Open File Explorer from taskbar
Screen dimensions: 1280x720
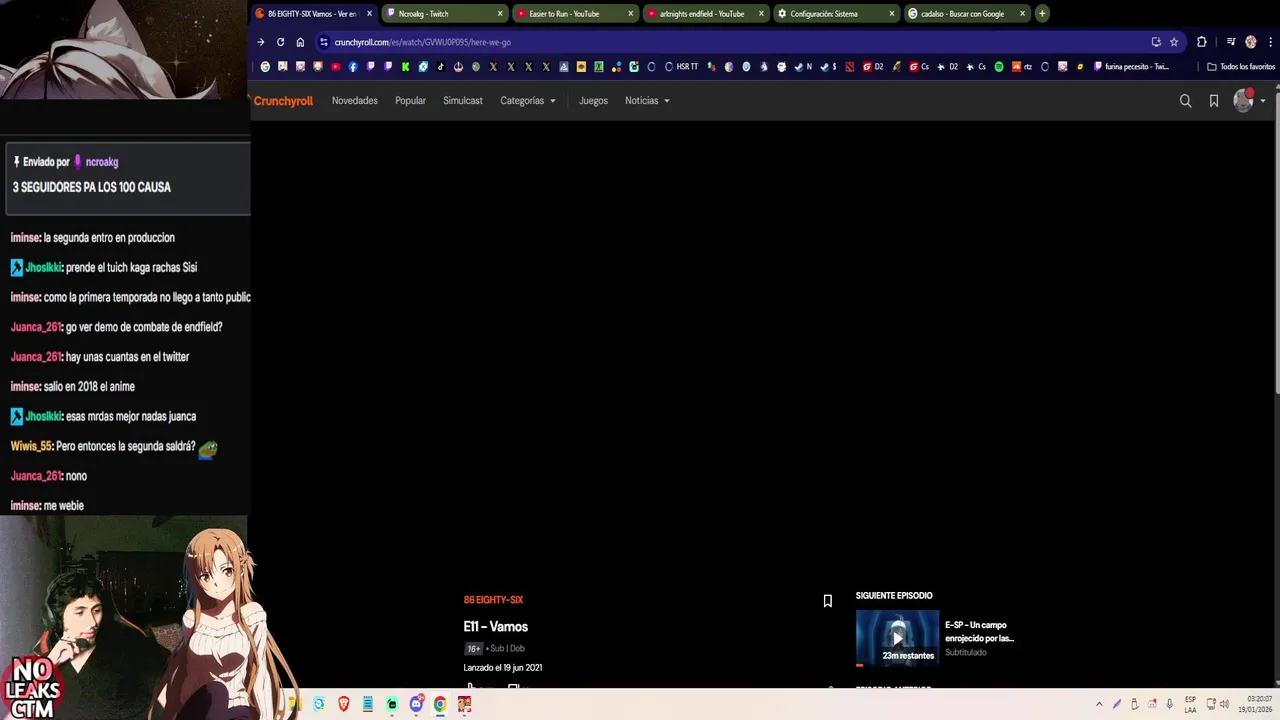click(295, 704)
